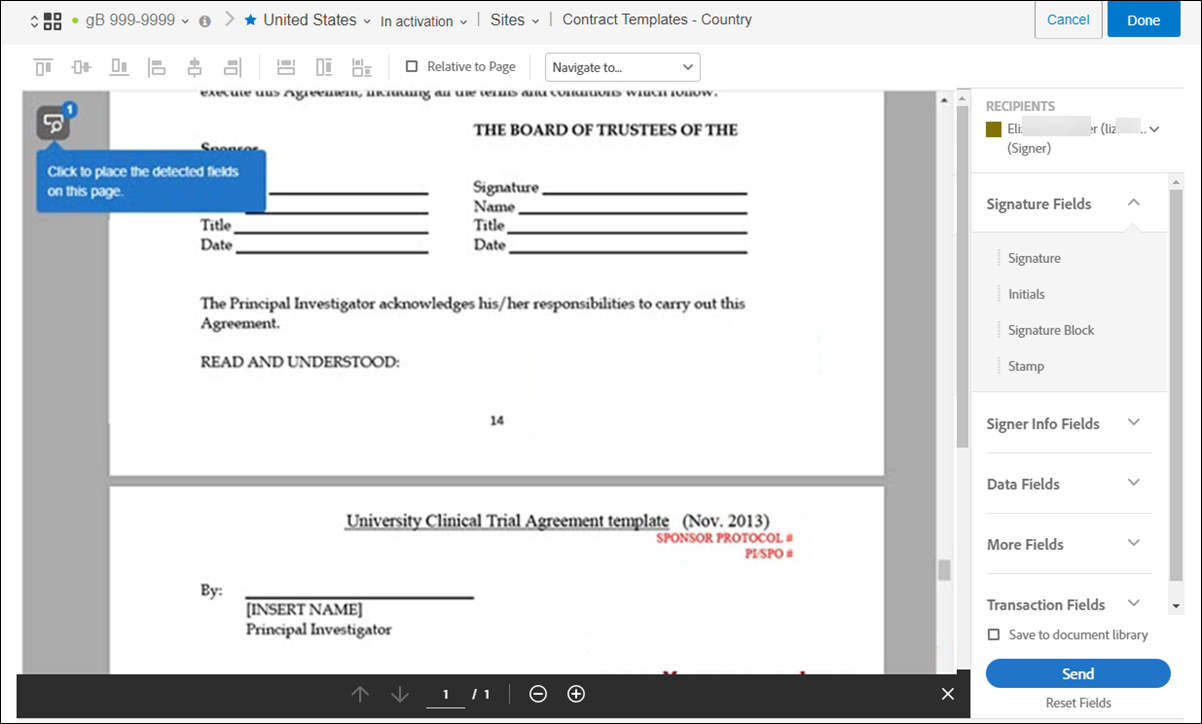Collapse the Signature Fields section
Image resolution: width=1202 pixels, height=724 pixels.
1133,202
